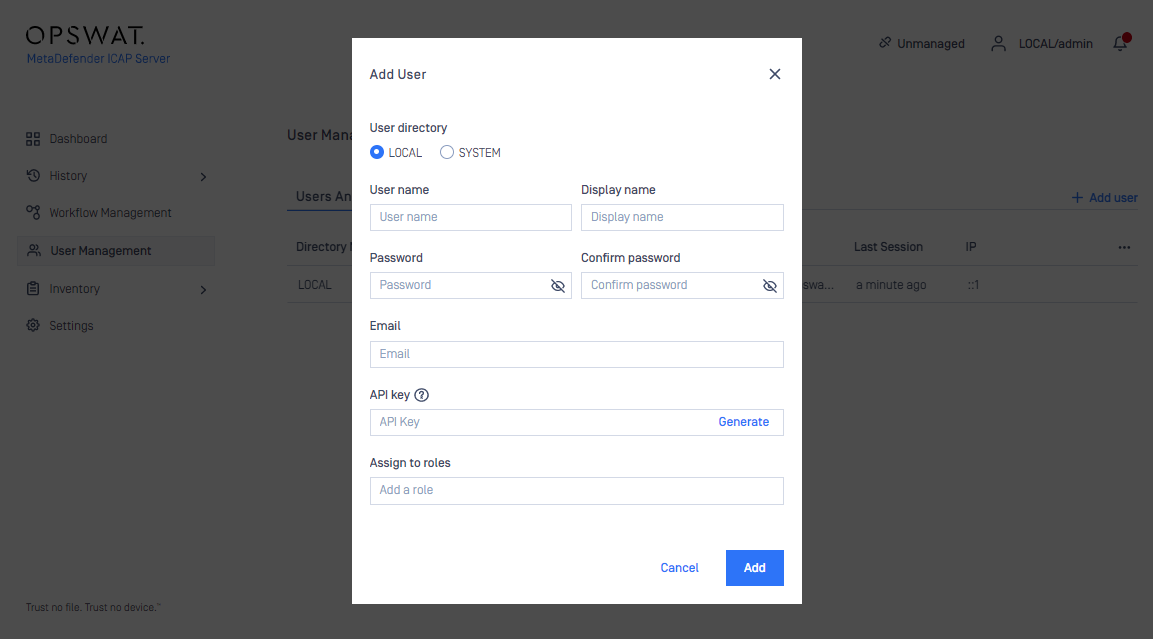1153x639 pixels.
Task: Click the Email input field
Action: pyautogui.click(x=576, y=354)
